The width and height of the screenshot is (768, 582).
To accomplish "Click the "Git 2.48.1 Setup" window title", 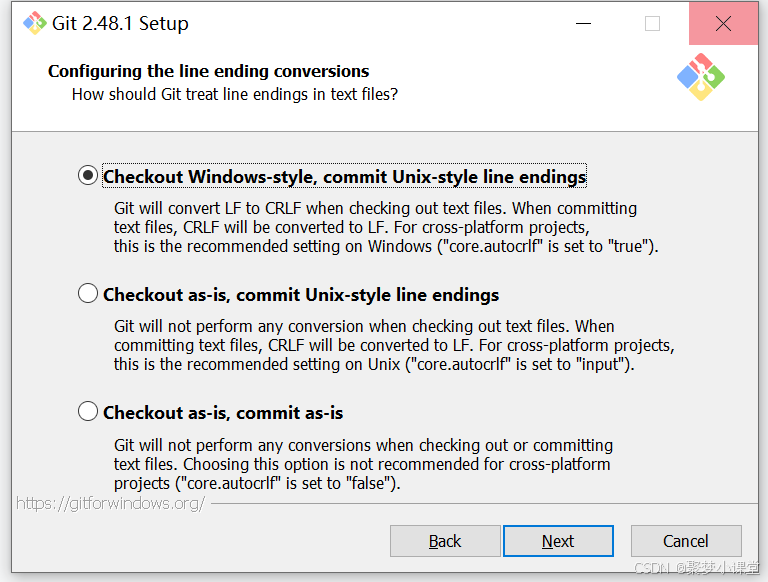I will 120,23.
